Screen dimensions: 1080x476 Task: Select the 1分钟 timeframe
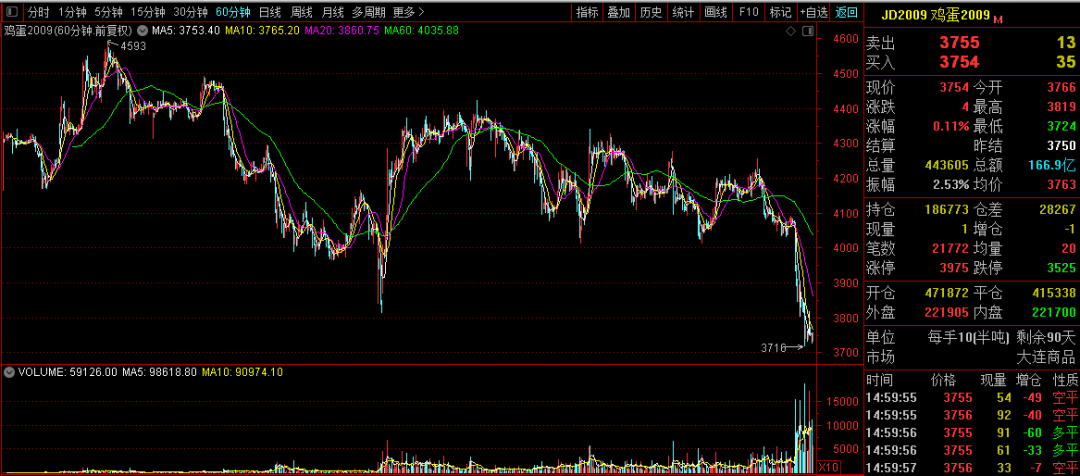[72, 12]
